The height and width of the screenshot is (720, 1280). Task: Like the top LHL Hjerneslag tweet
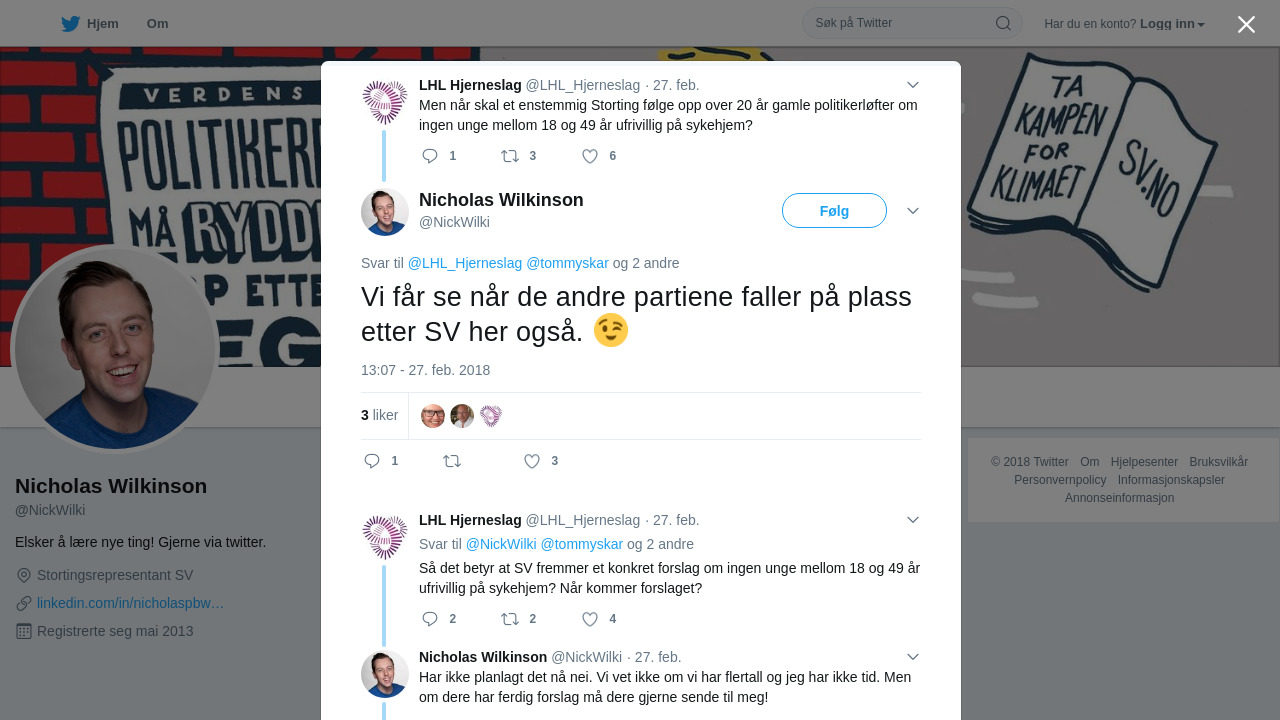click(x=590, y=156)
